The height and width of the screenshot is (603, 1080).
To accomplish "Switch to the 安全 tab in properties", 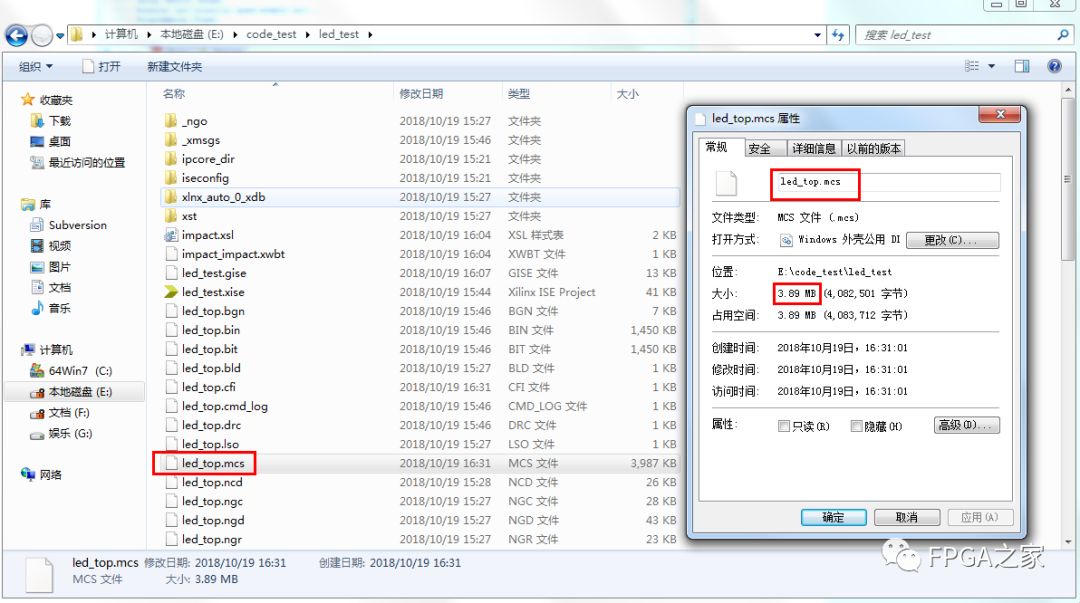I will pyautogui.click(x=758, y=147).
